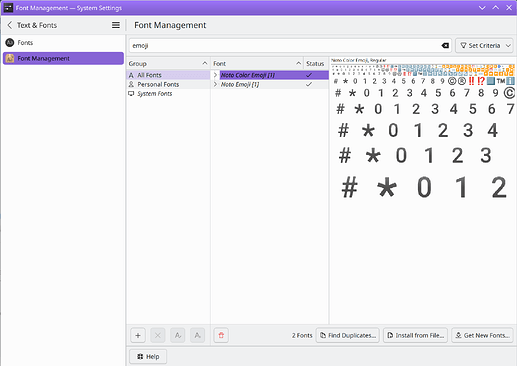
Task: Click in the emoji search field
Action: point(285,46)
